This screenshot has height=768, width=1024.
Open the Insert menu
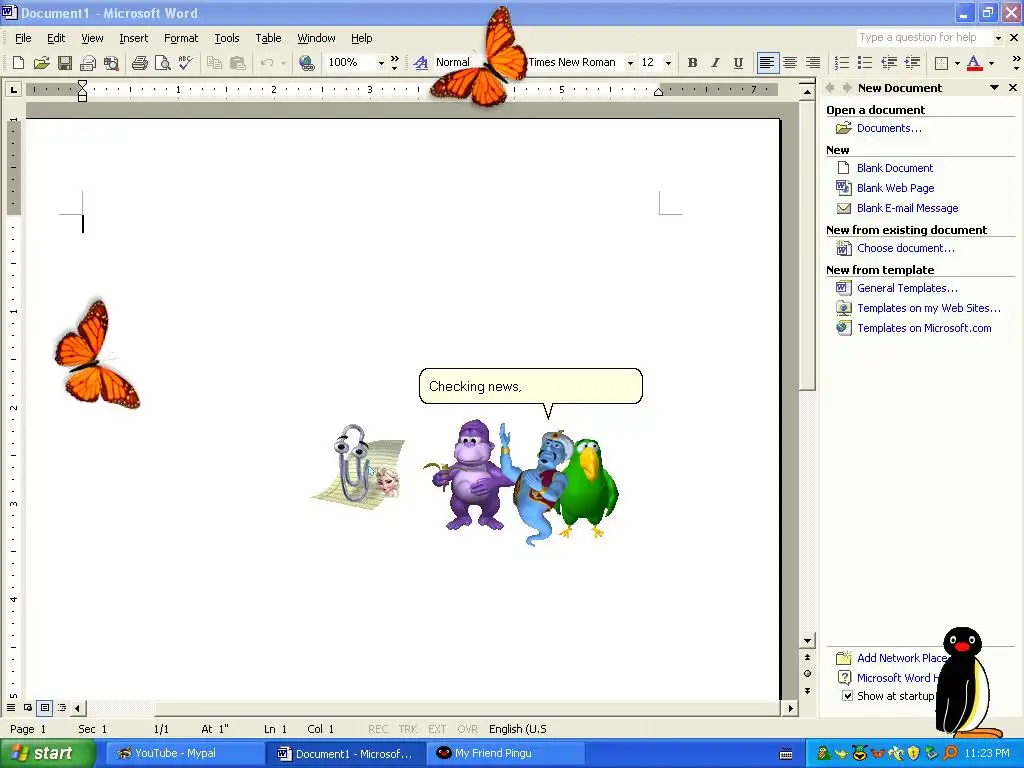133,38
